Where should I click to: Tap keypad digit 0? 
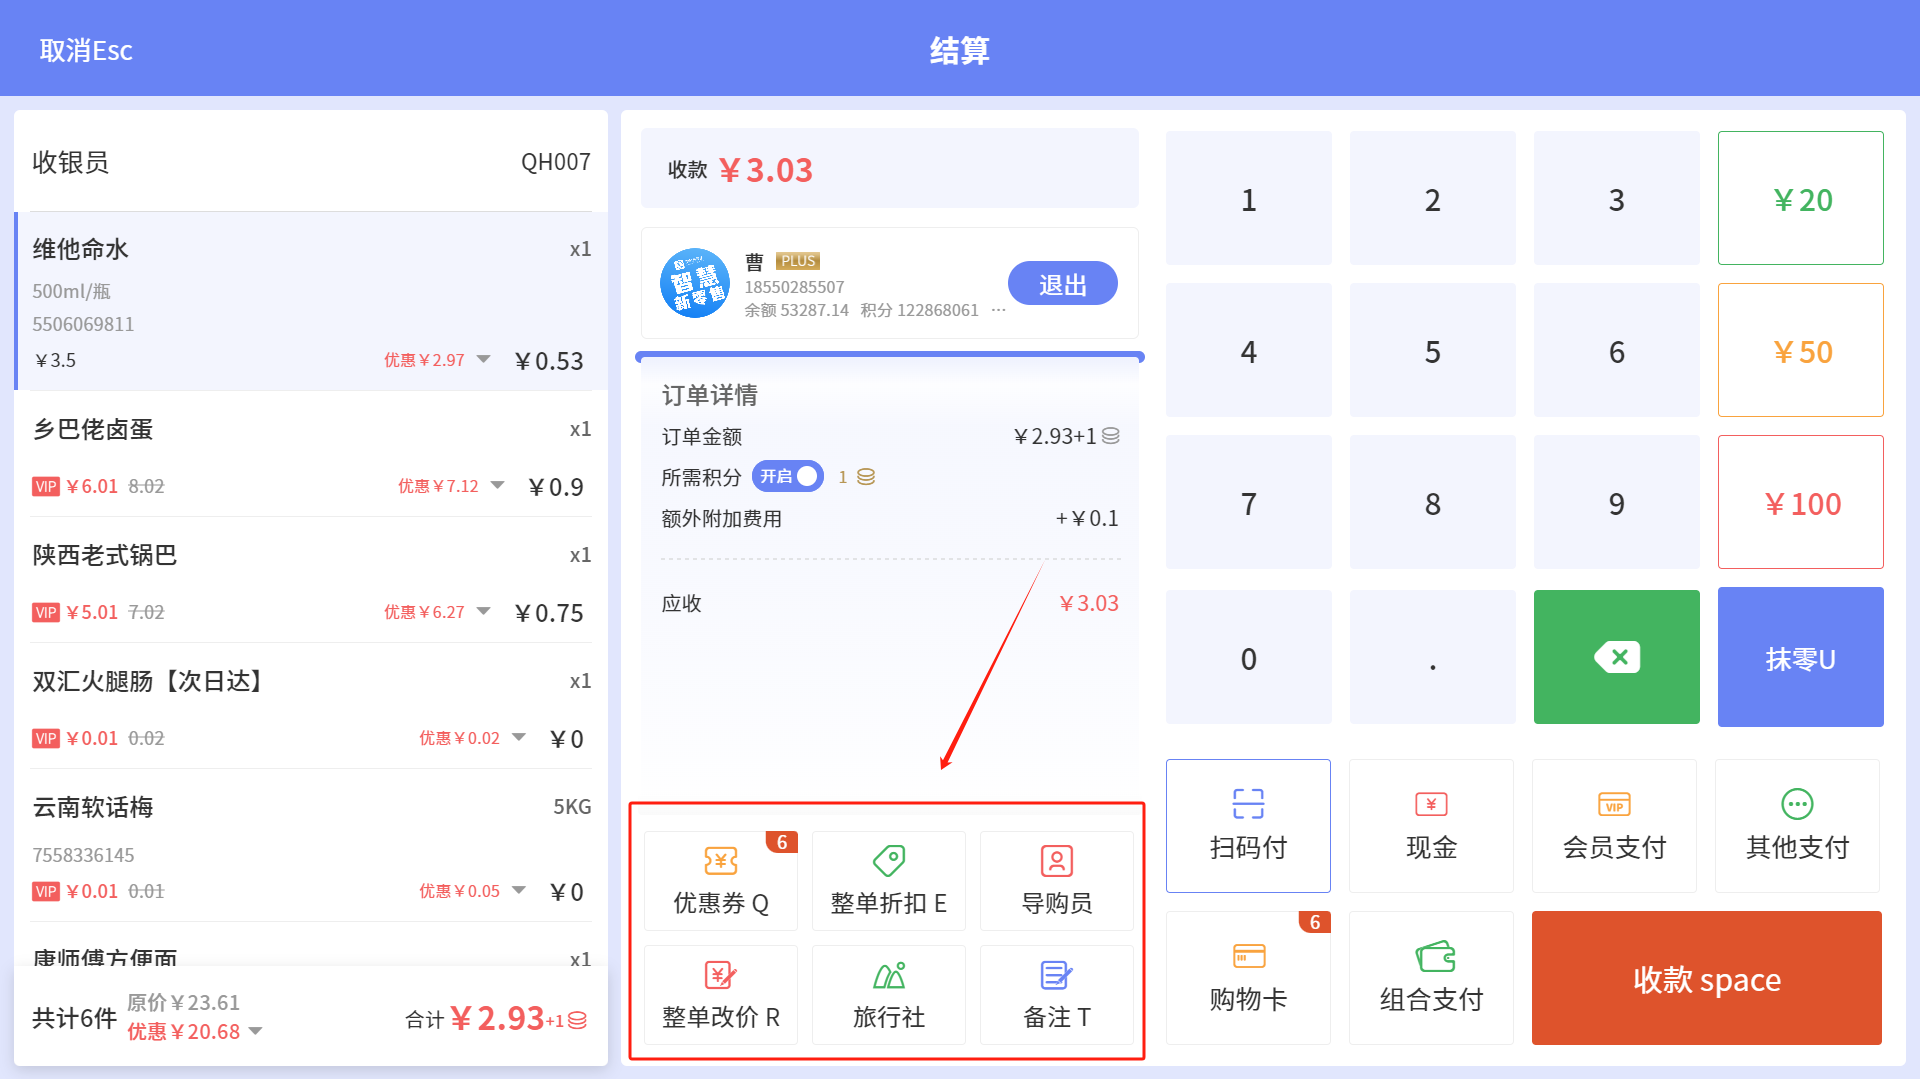click(1248, 657)
